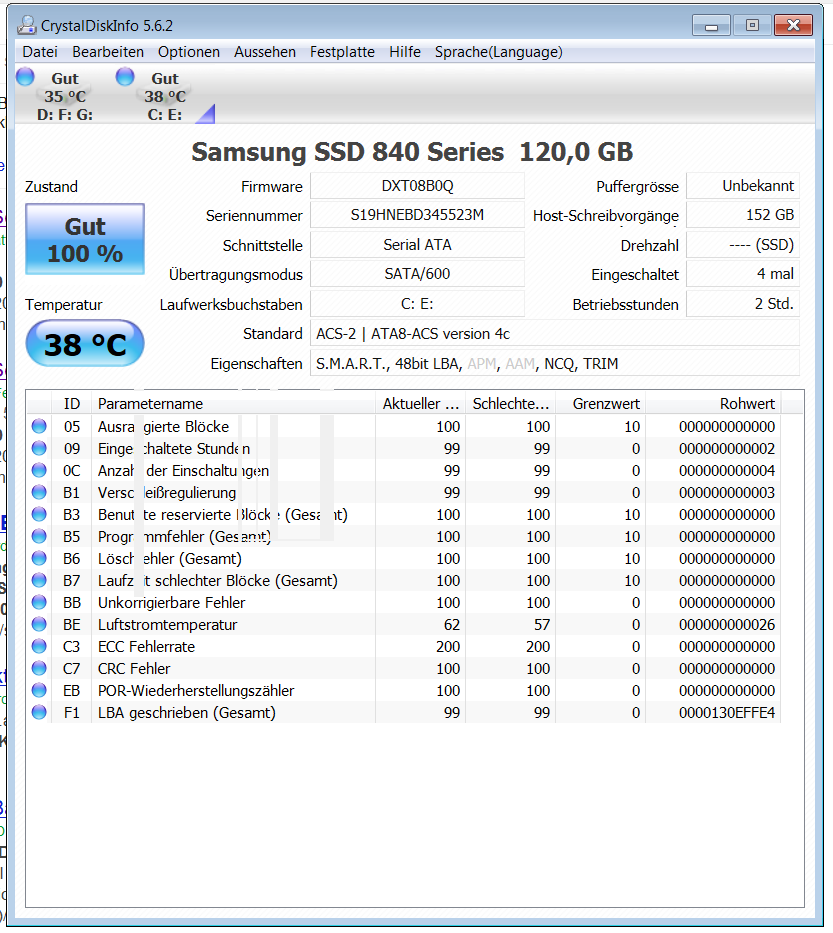This screenshot has width=833, height=933.
Task: Click the Rohwert column header
Action: point(714,403)
